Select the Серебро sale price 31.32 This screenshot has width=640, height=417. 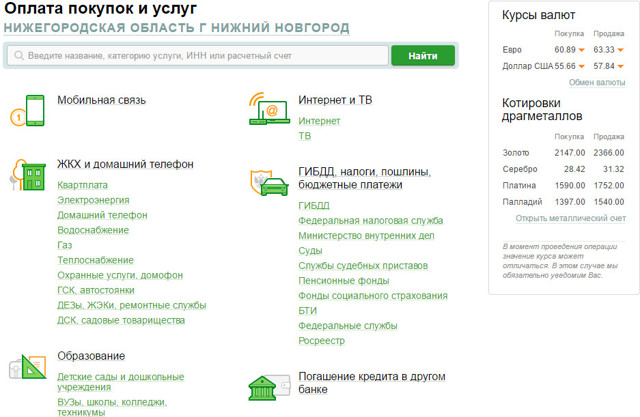(613, 169)
